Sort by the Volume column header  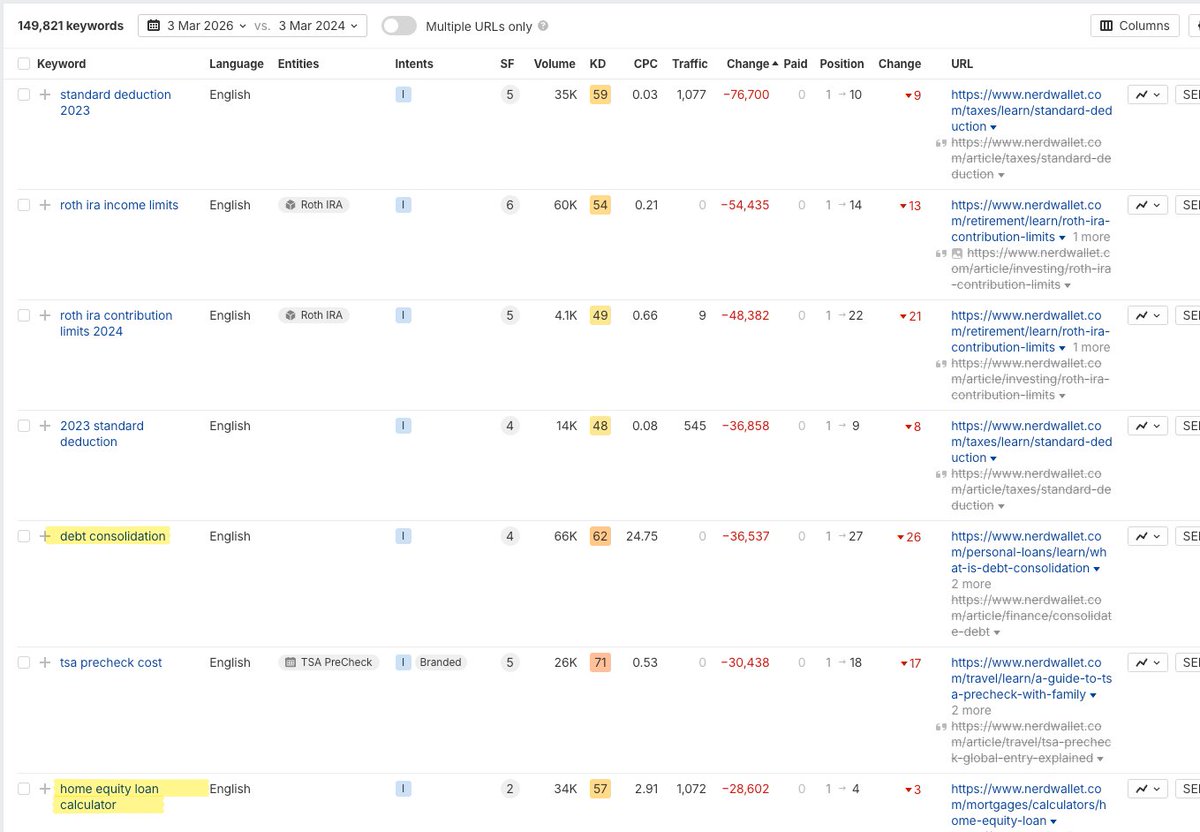(x=554, y=64)
